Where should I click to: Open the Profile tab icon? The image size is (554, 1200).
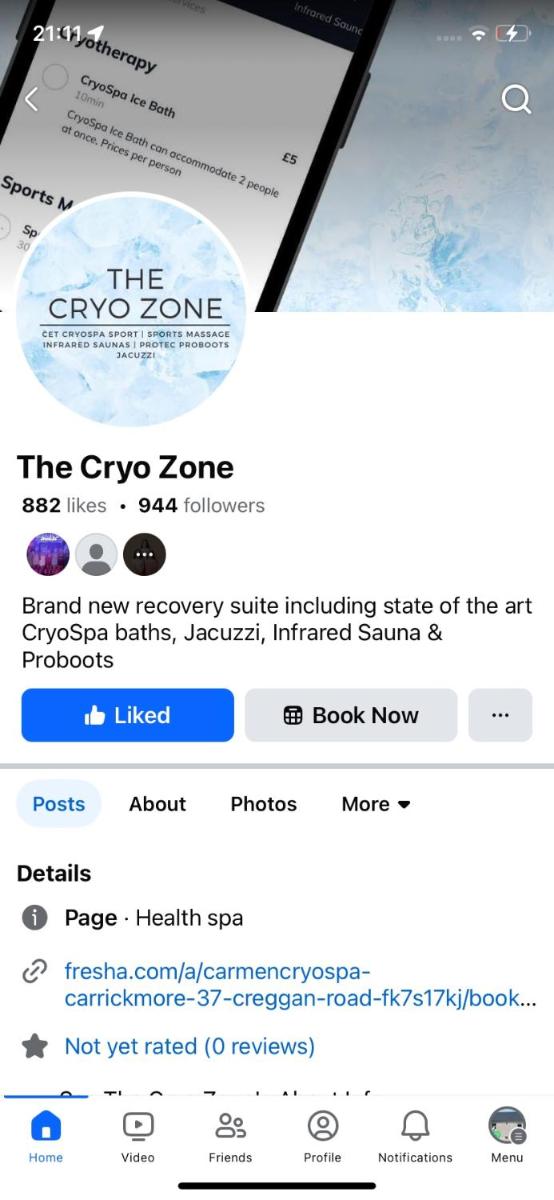[x=322, y=1126]
